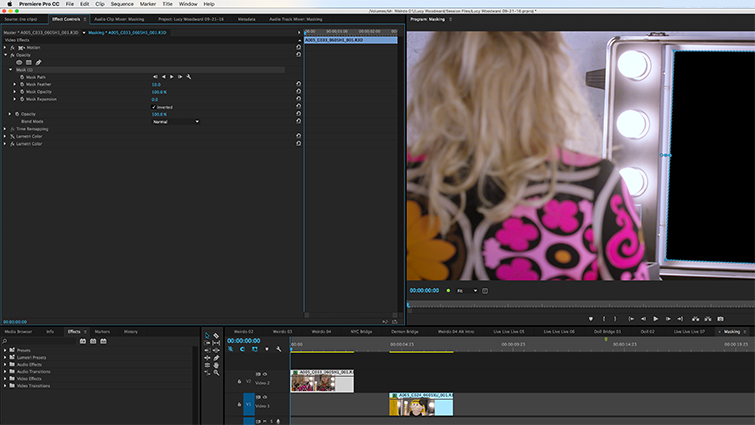Screen dimensions: 755x425
Task: Collapse the Opacity effect
Action: tap(5, 55)
